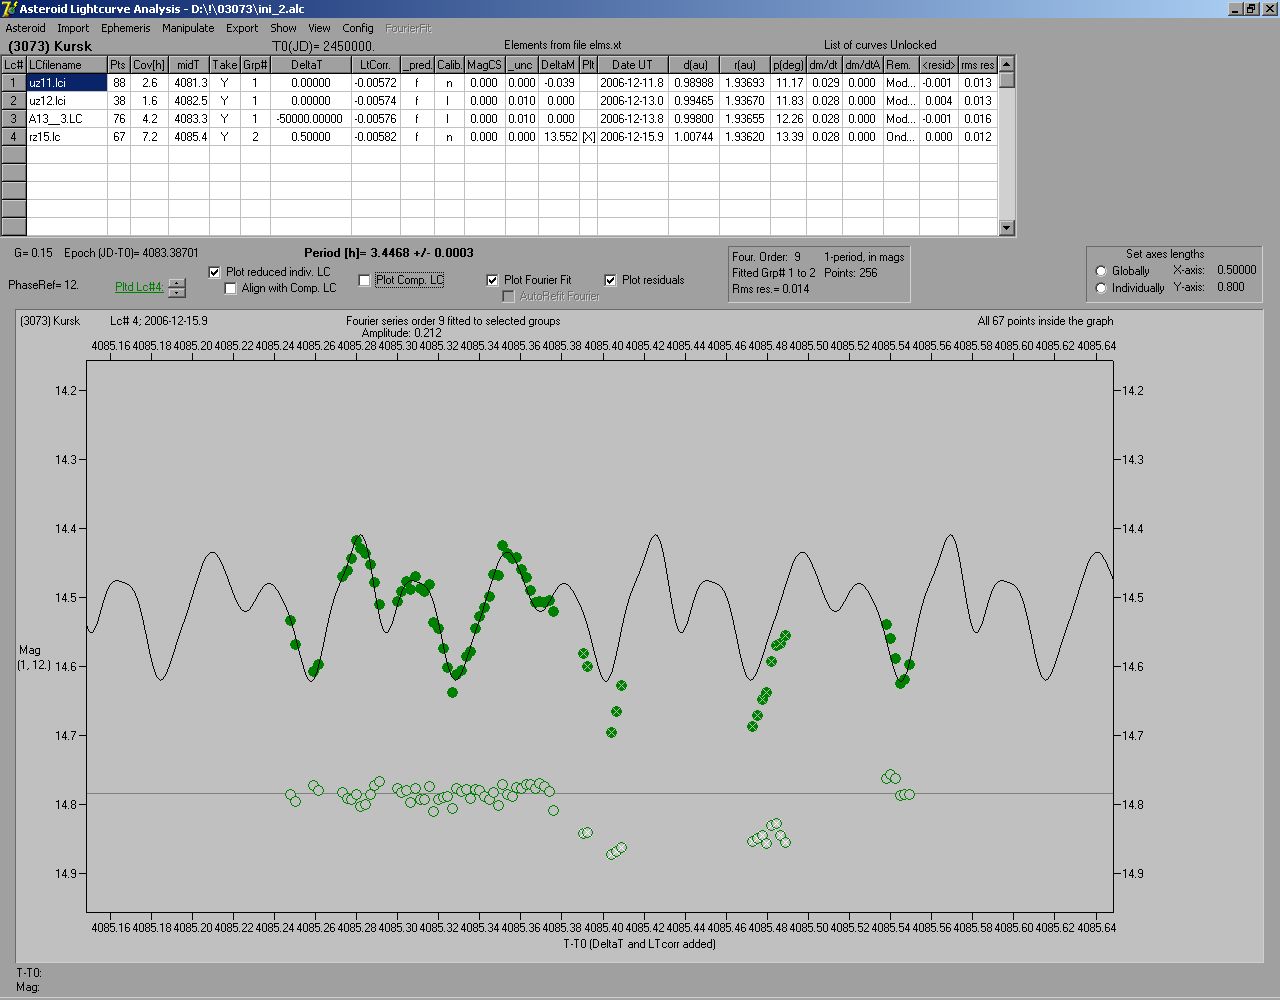Click the rms res column header

coord(978,65)
